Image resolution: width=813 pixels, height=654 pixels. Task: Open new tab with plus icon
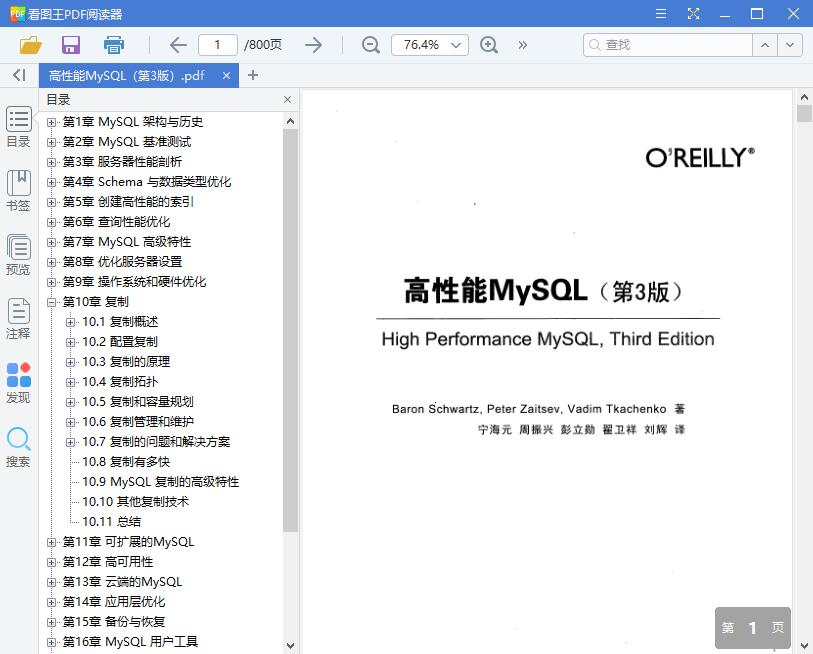pos(253,75)
